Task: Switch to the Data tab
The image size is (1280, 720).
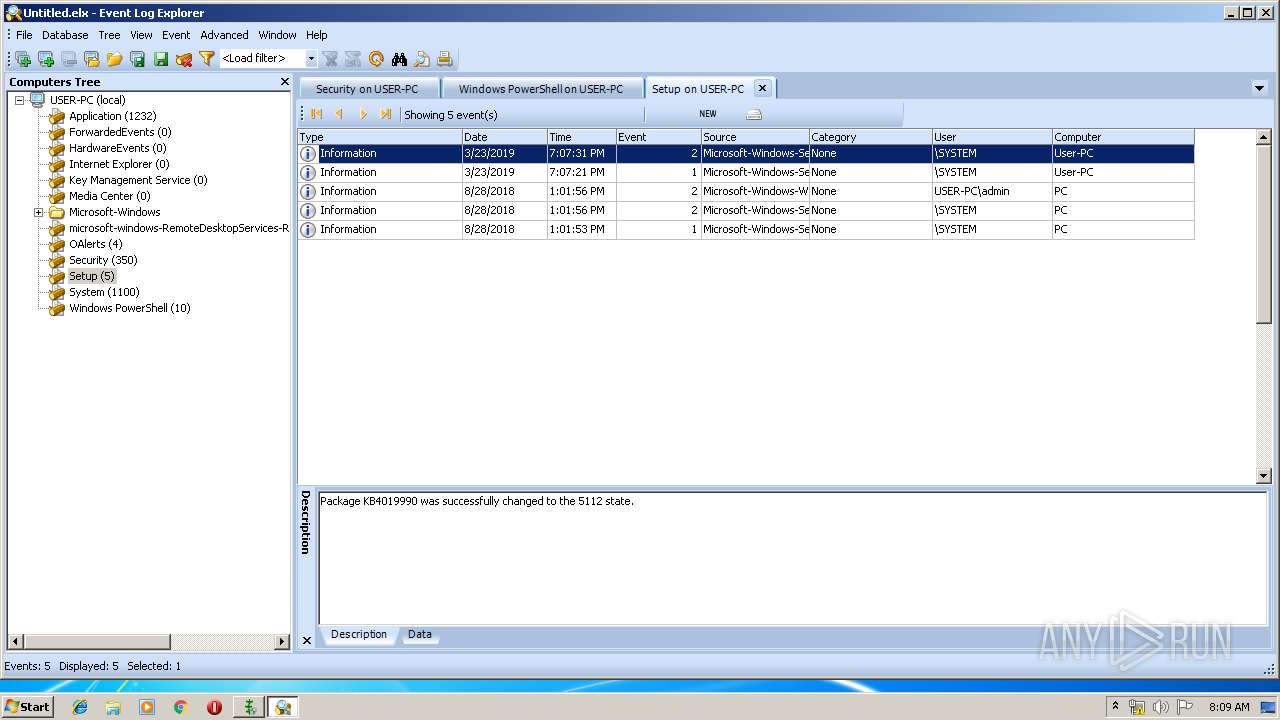Action: tap(420, 634)
